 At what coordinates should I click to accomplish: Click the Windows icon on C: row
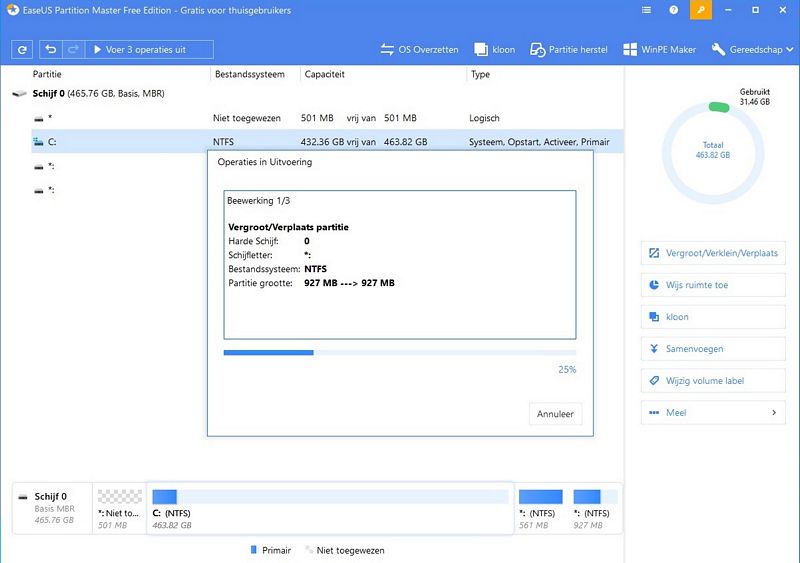click(x=38, y=142)
